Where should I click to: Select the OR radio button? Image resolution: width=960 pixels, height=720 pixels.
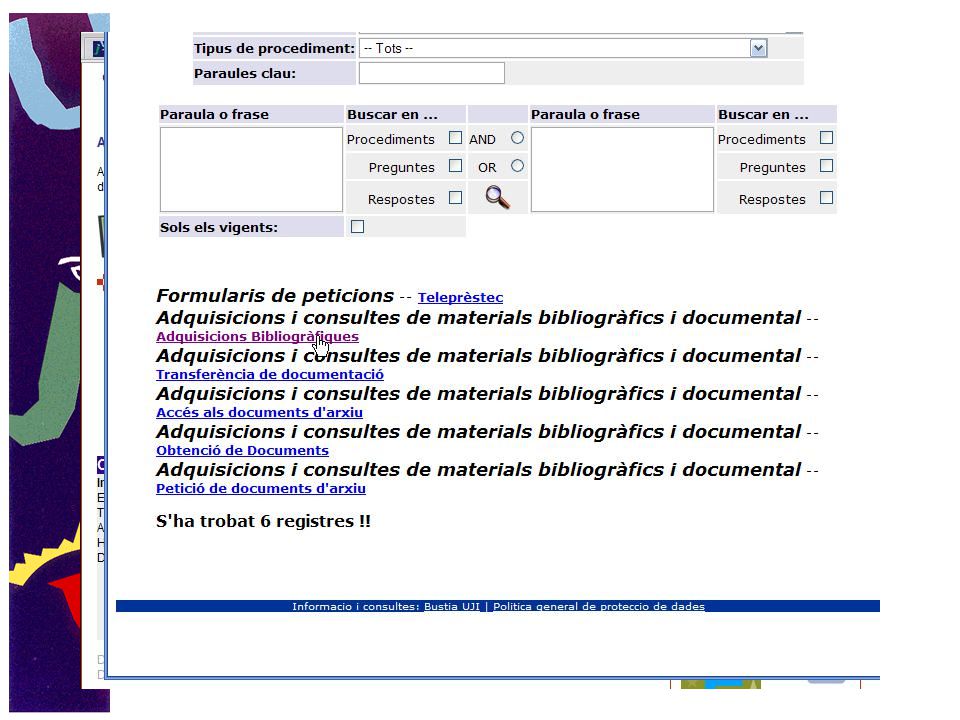pyautogui.click(x=517, y=166)
